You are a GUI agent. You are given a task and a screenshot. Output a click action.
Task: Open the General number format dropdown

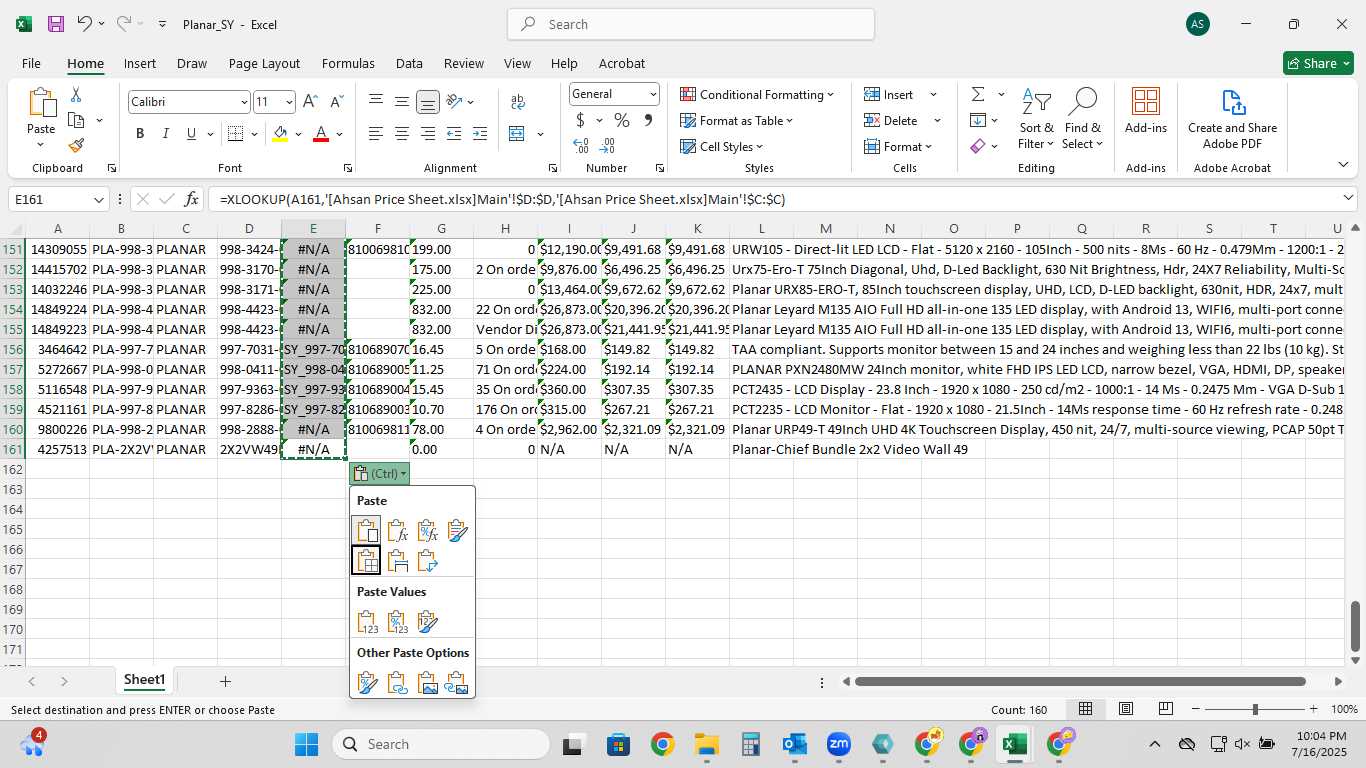[653, 94]
